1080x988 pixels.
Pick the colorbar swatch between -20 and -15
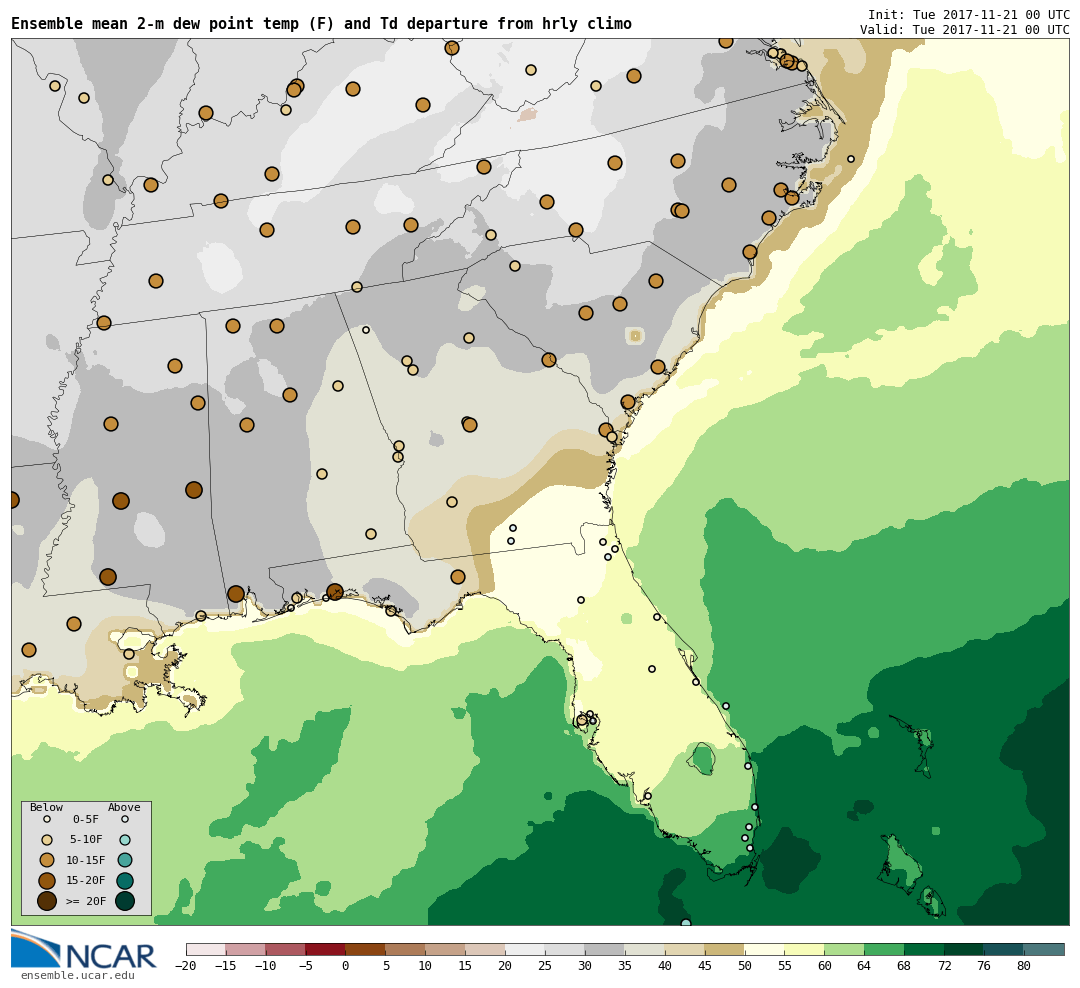click(x=206, y=949)
